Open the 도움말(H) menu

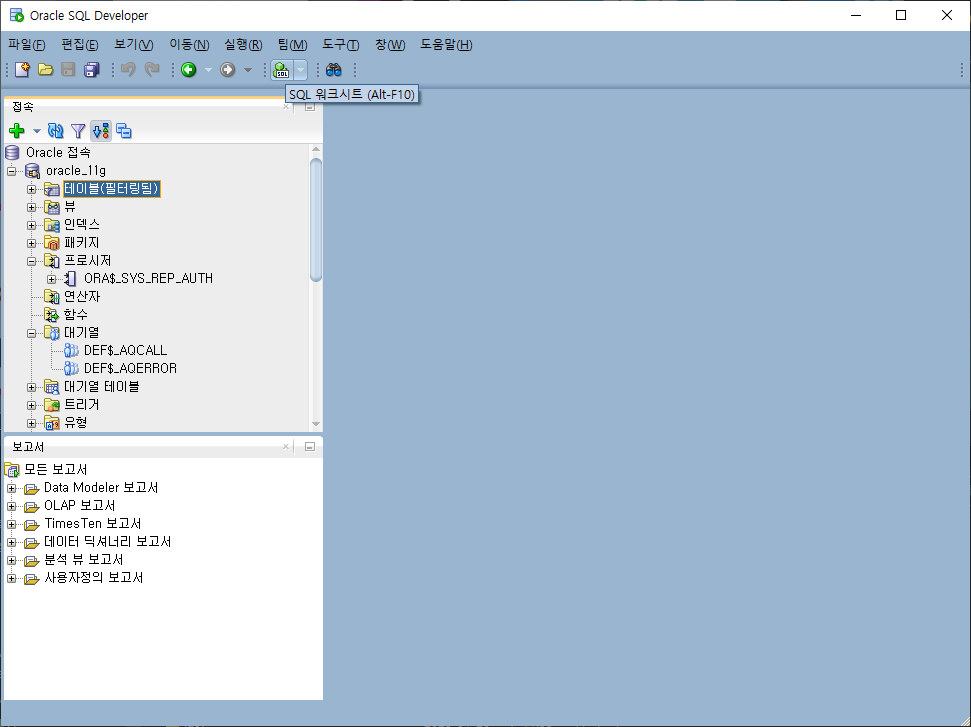pyautogui.click(x=446, y=45)
